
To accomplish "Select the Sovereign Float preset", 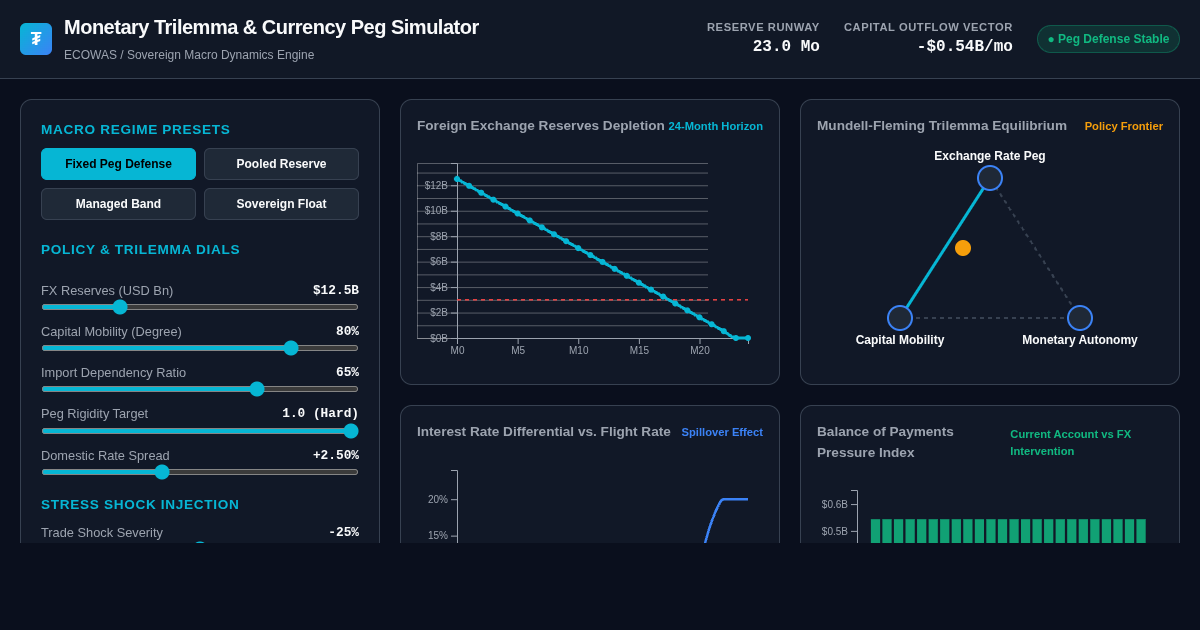I will [281, 204].
